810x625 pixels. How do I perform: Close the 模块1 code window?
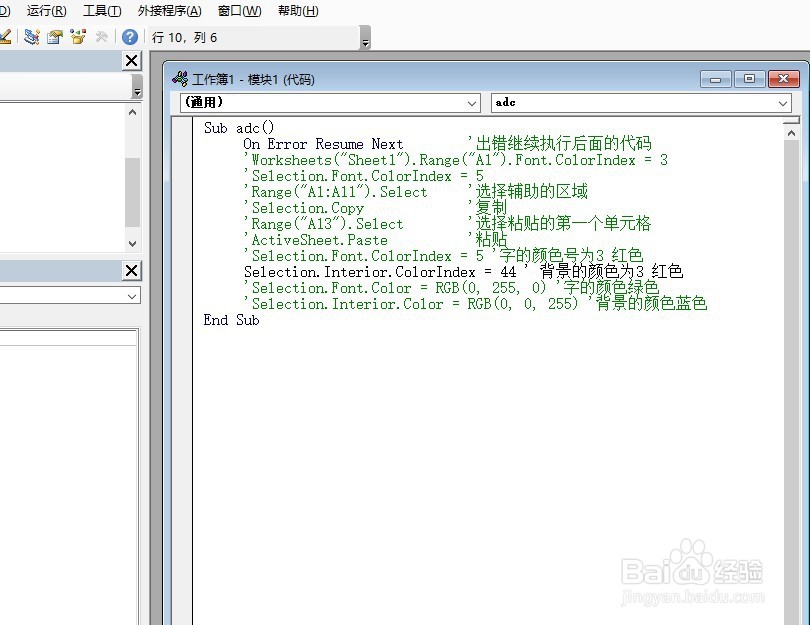[x=784, y=79]
